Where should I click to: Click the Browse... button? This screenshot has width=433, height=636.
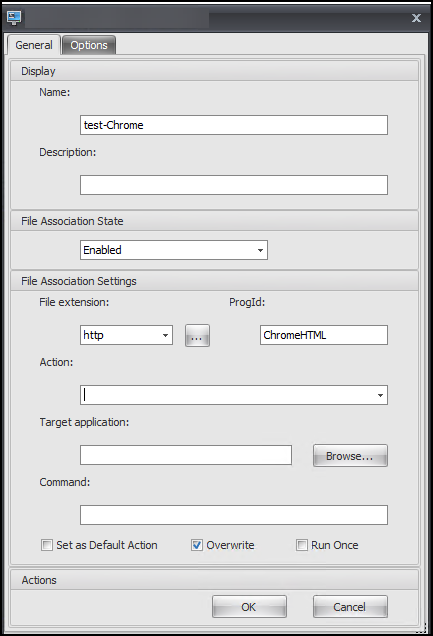350,456
